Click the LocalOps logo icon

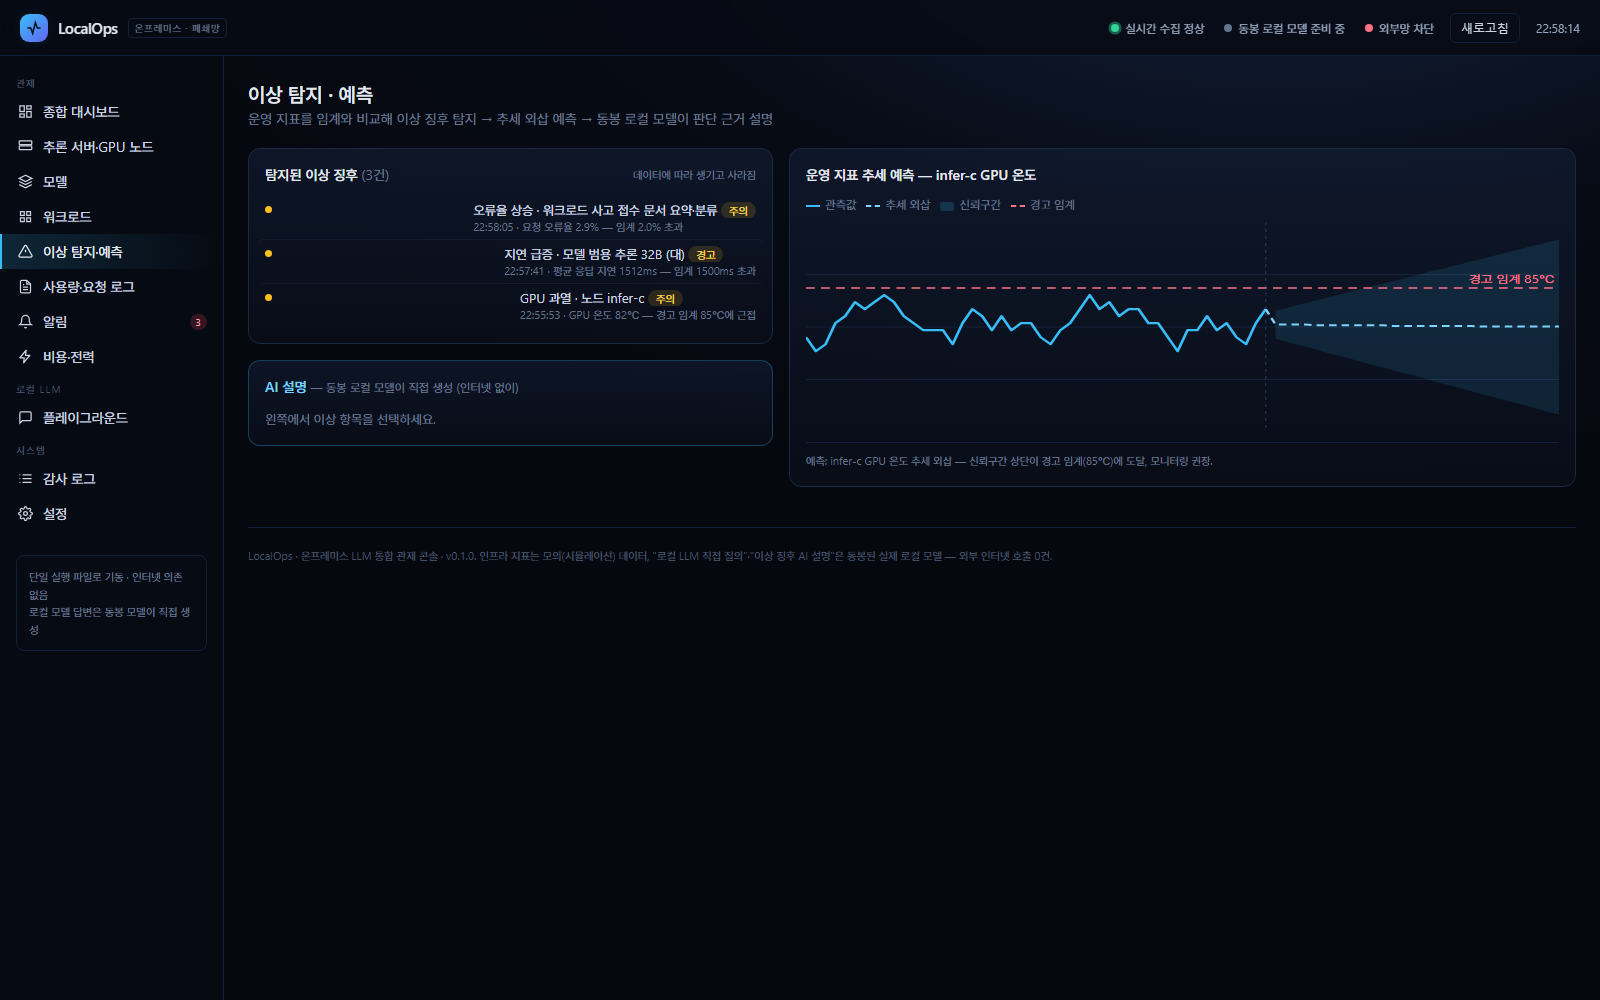pos(34,28)
